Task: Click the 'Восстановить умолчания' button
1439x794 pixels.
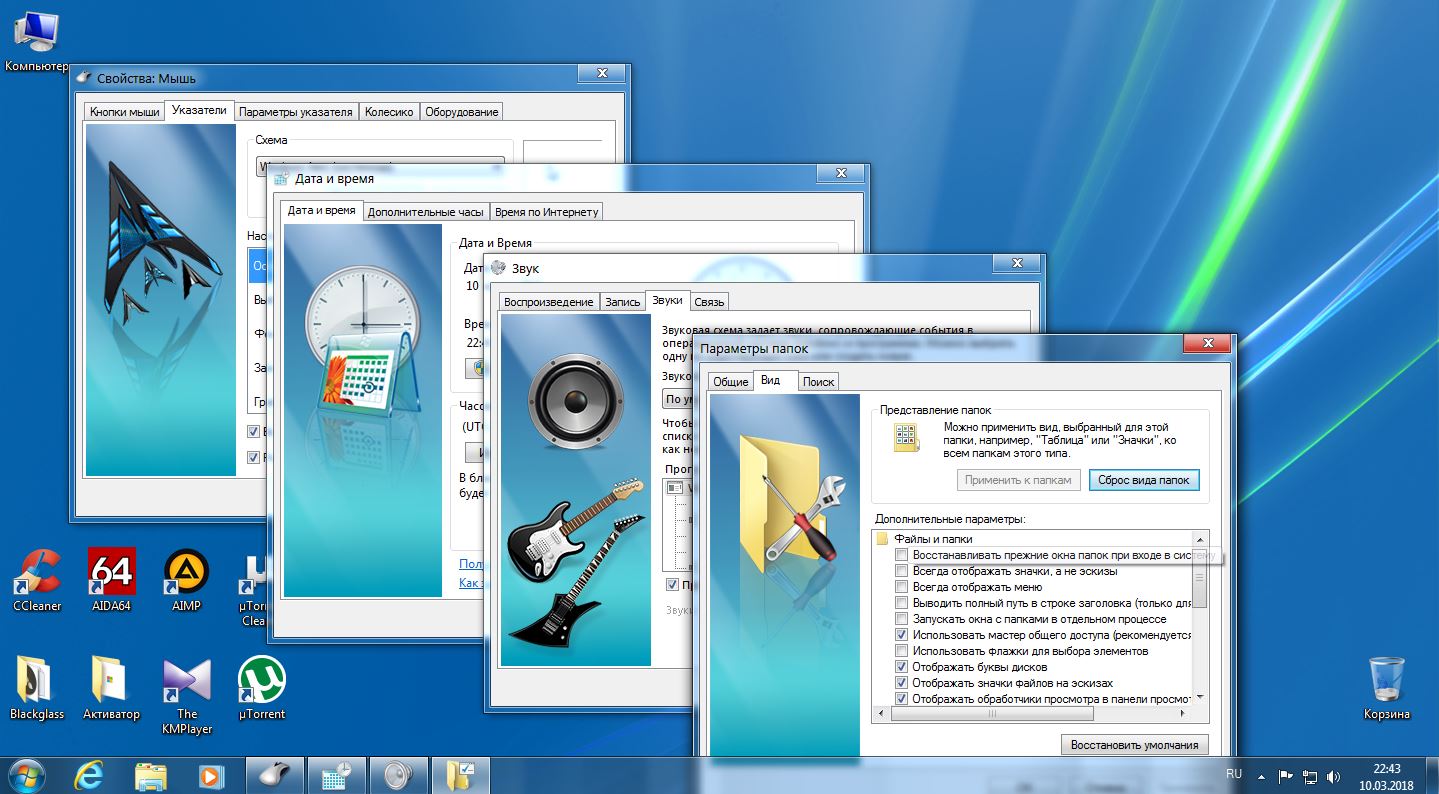Action: 1134,745
